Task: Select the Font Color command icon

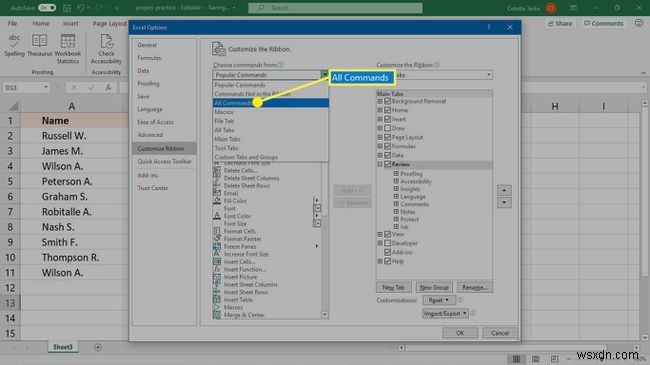Action: (x=217, y=216)
